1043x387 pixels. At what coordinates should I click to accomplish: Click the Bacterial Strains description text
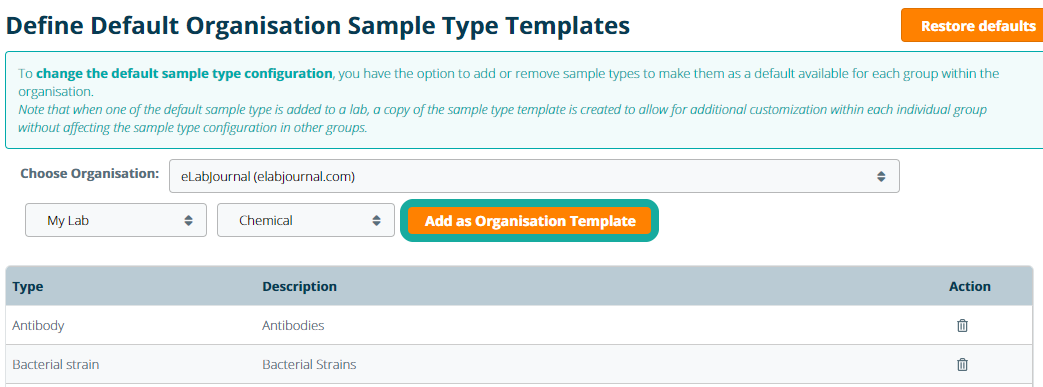[309, 364]
